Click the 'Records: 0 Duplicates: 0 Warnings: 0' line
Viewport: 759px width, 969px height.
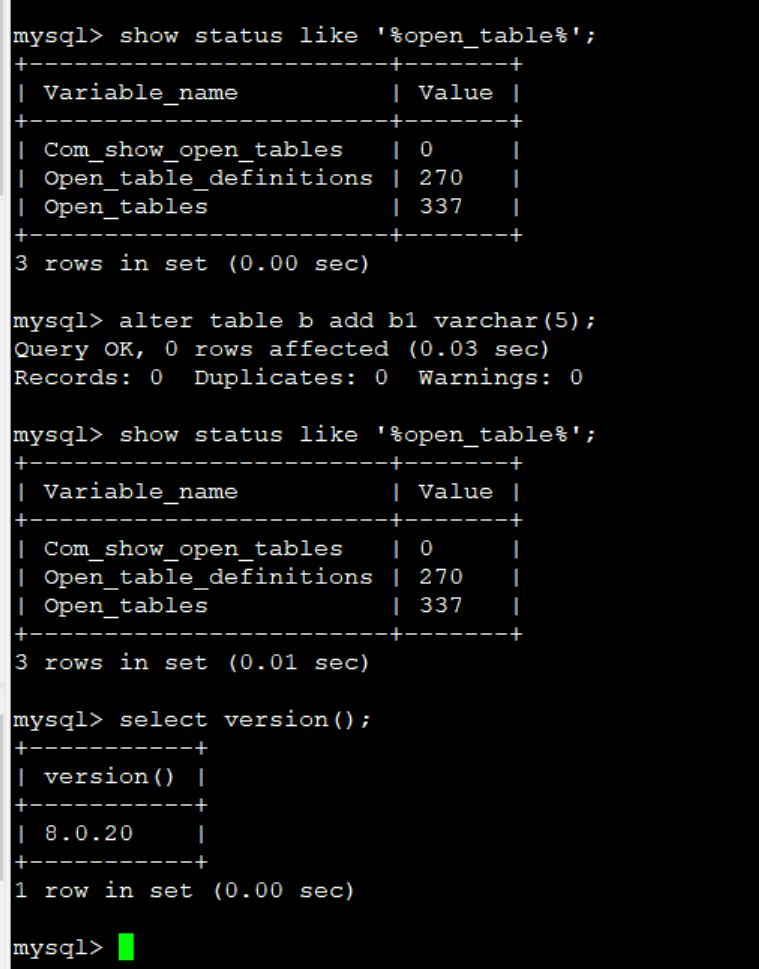299,378
